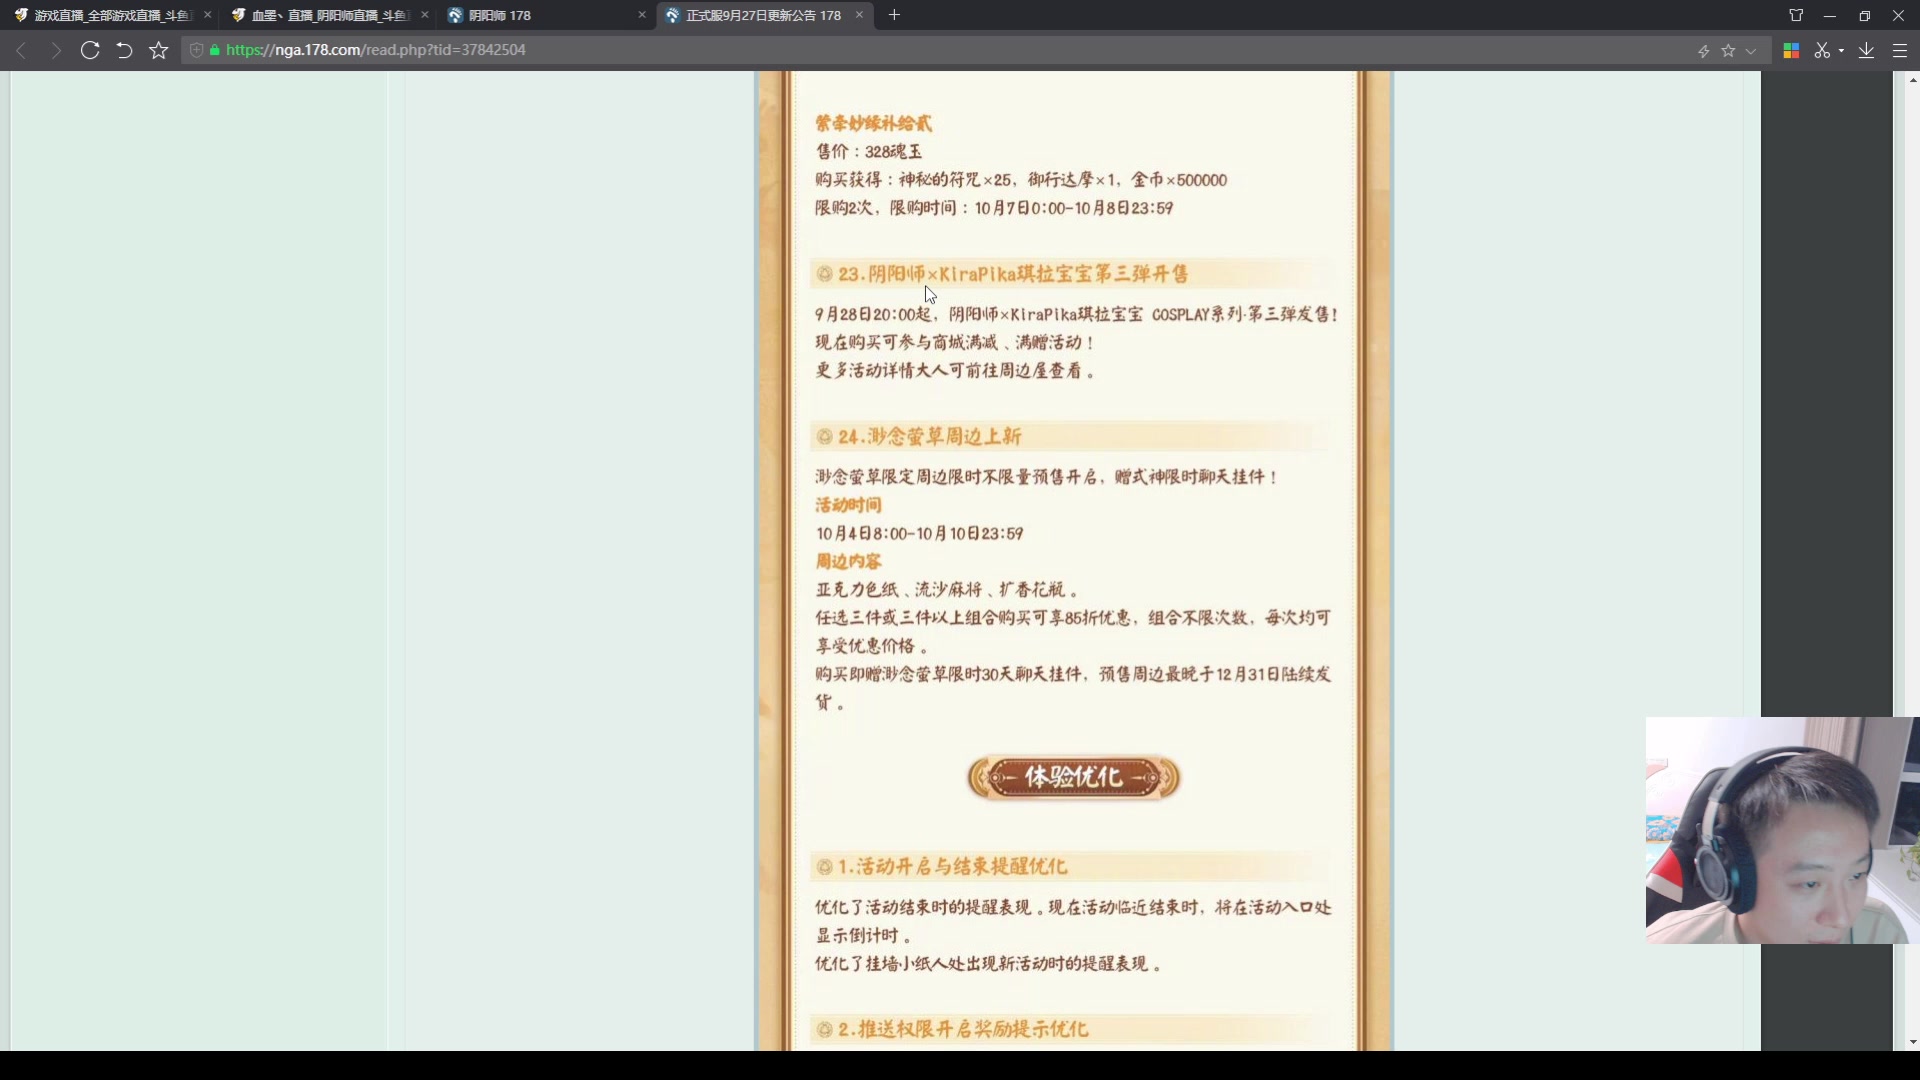Click the HTTPS lock icon
This screenshot has height=1080, width=1920.
click(213, 50)
